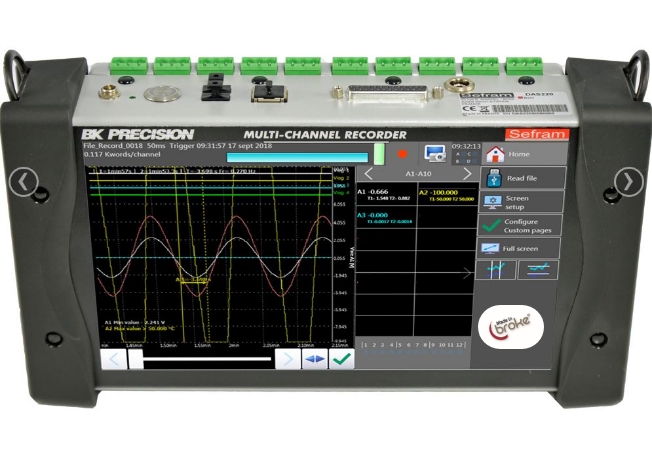
Task: Open Screen setup
Action: pos(520,201)
